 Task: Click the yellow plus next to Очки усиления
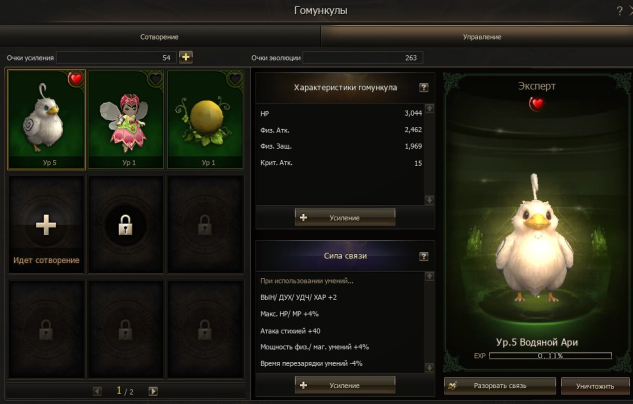(x=186, y=57)
